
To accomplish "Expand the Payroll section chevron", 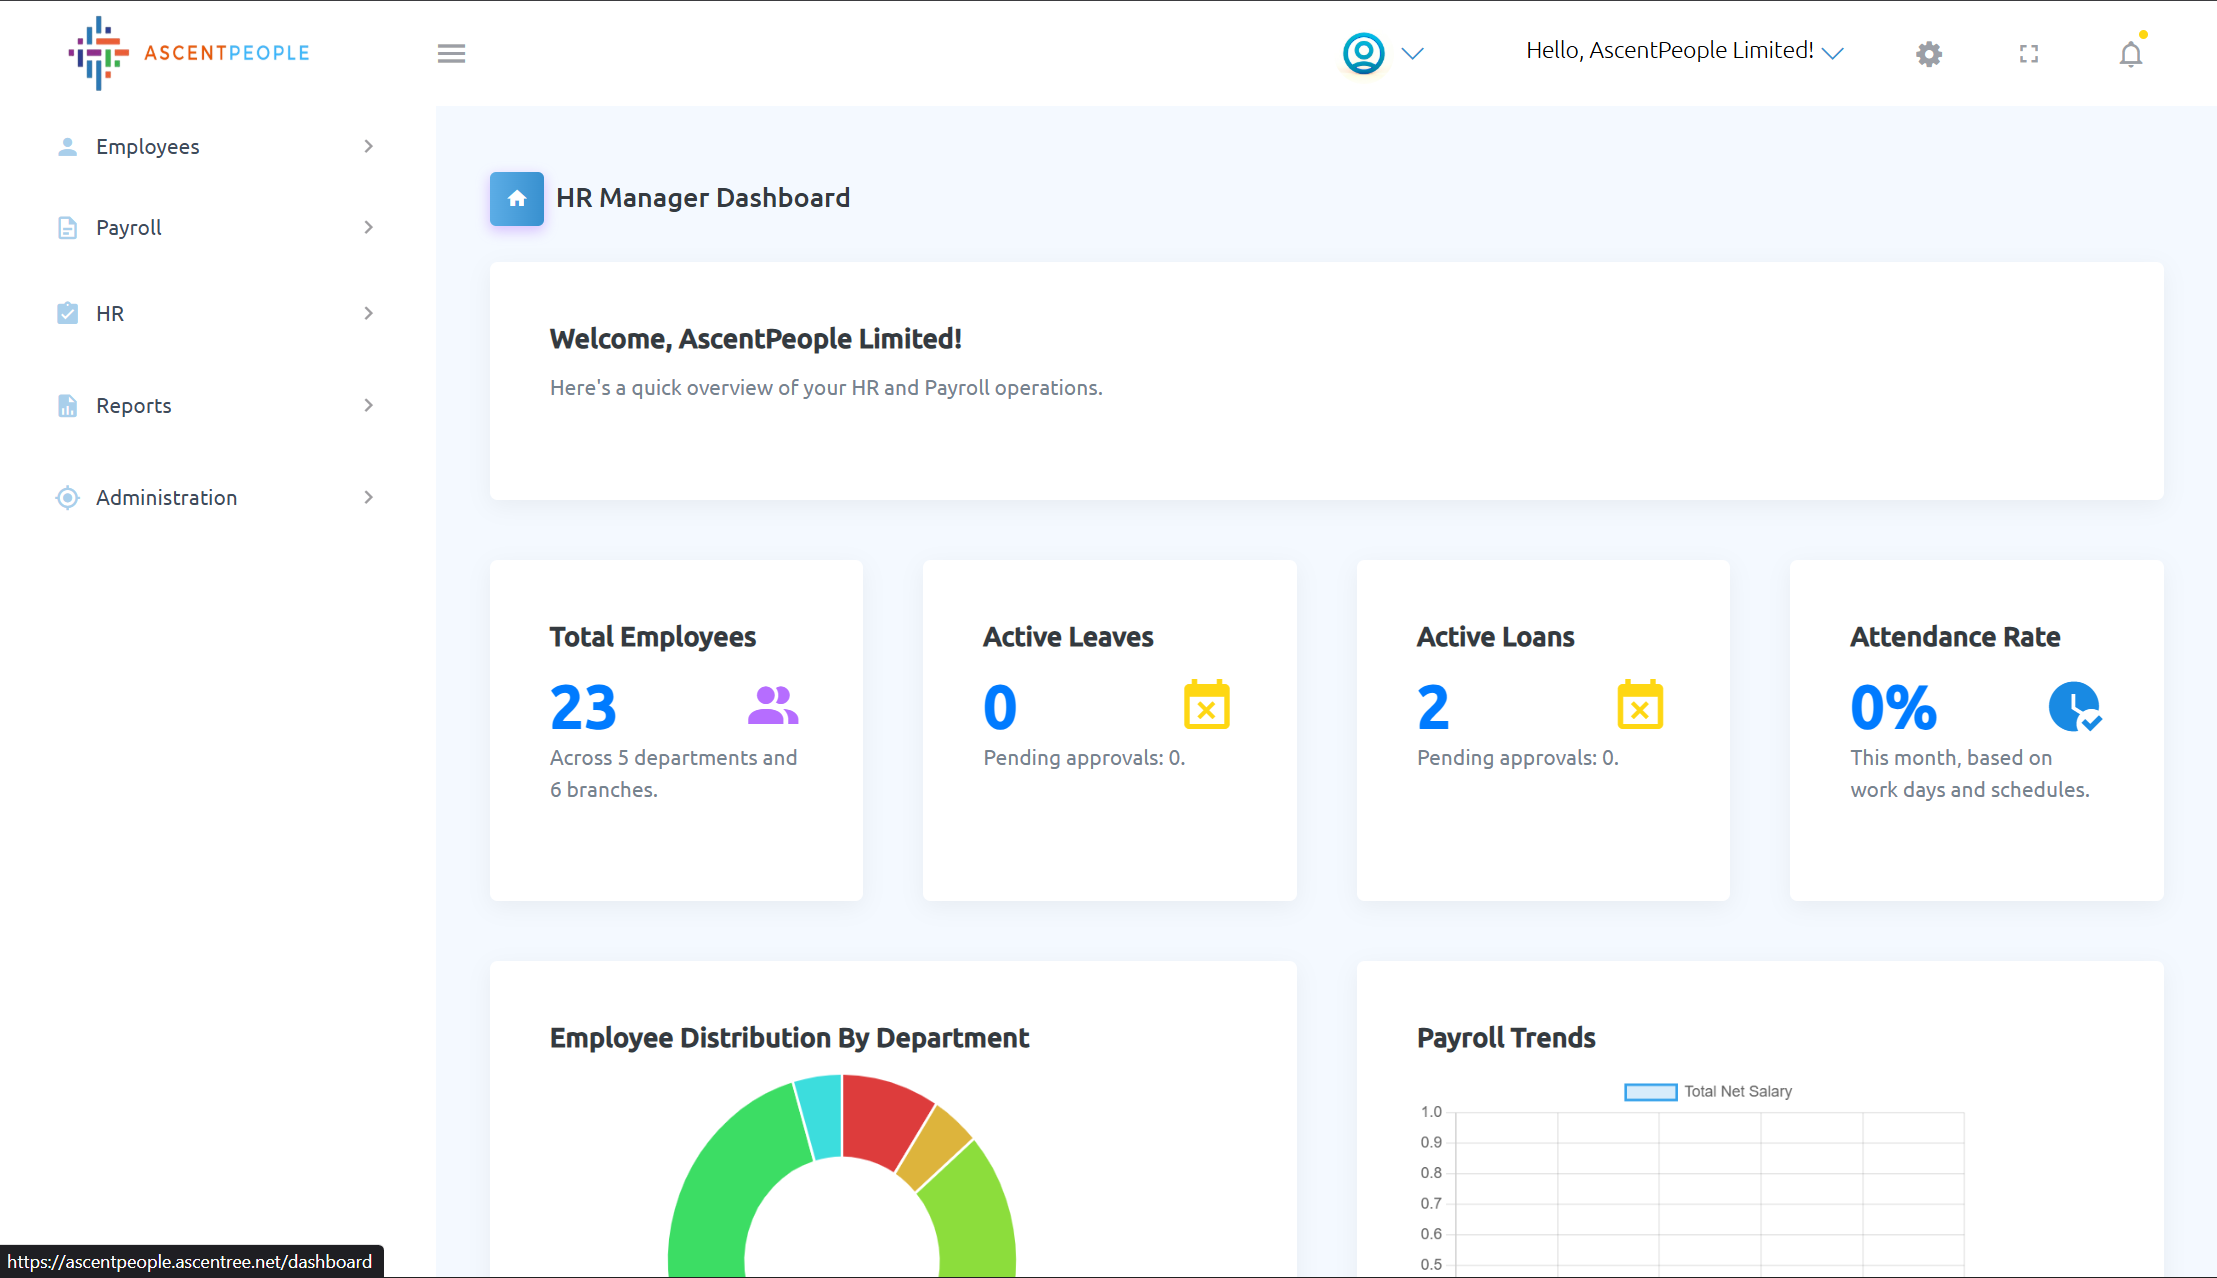I will click(369, 227).
